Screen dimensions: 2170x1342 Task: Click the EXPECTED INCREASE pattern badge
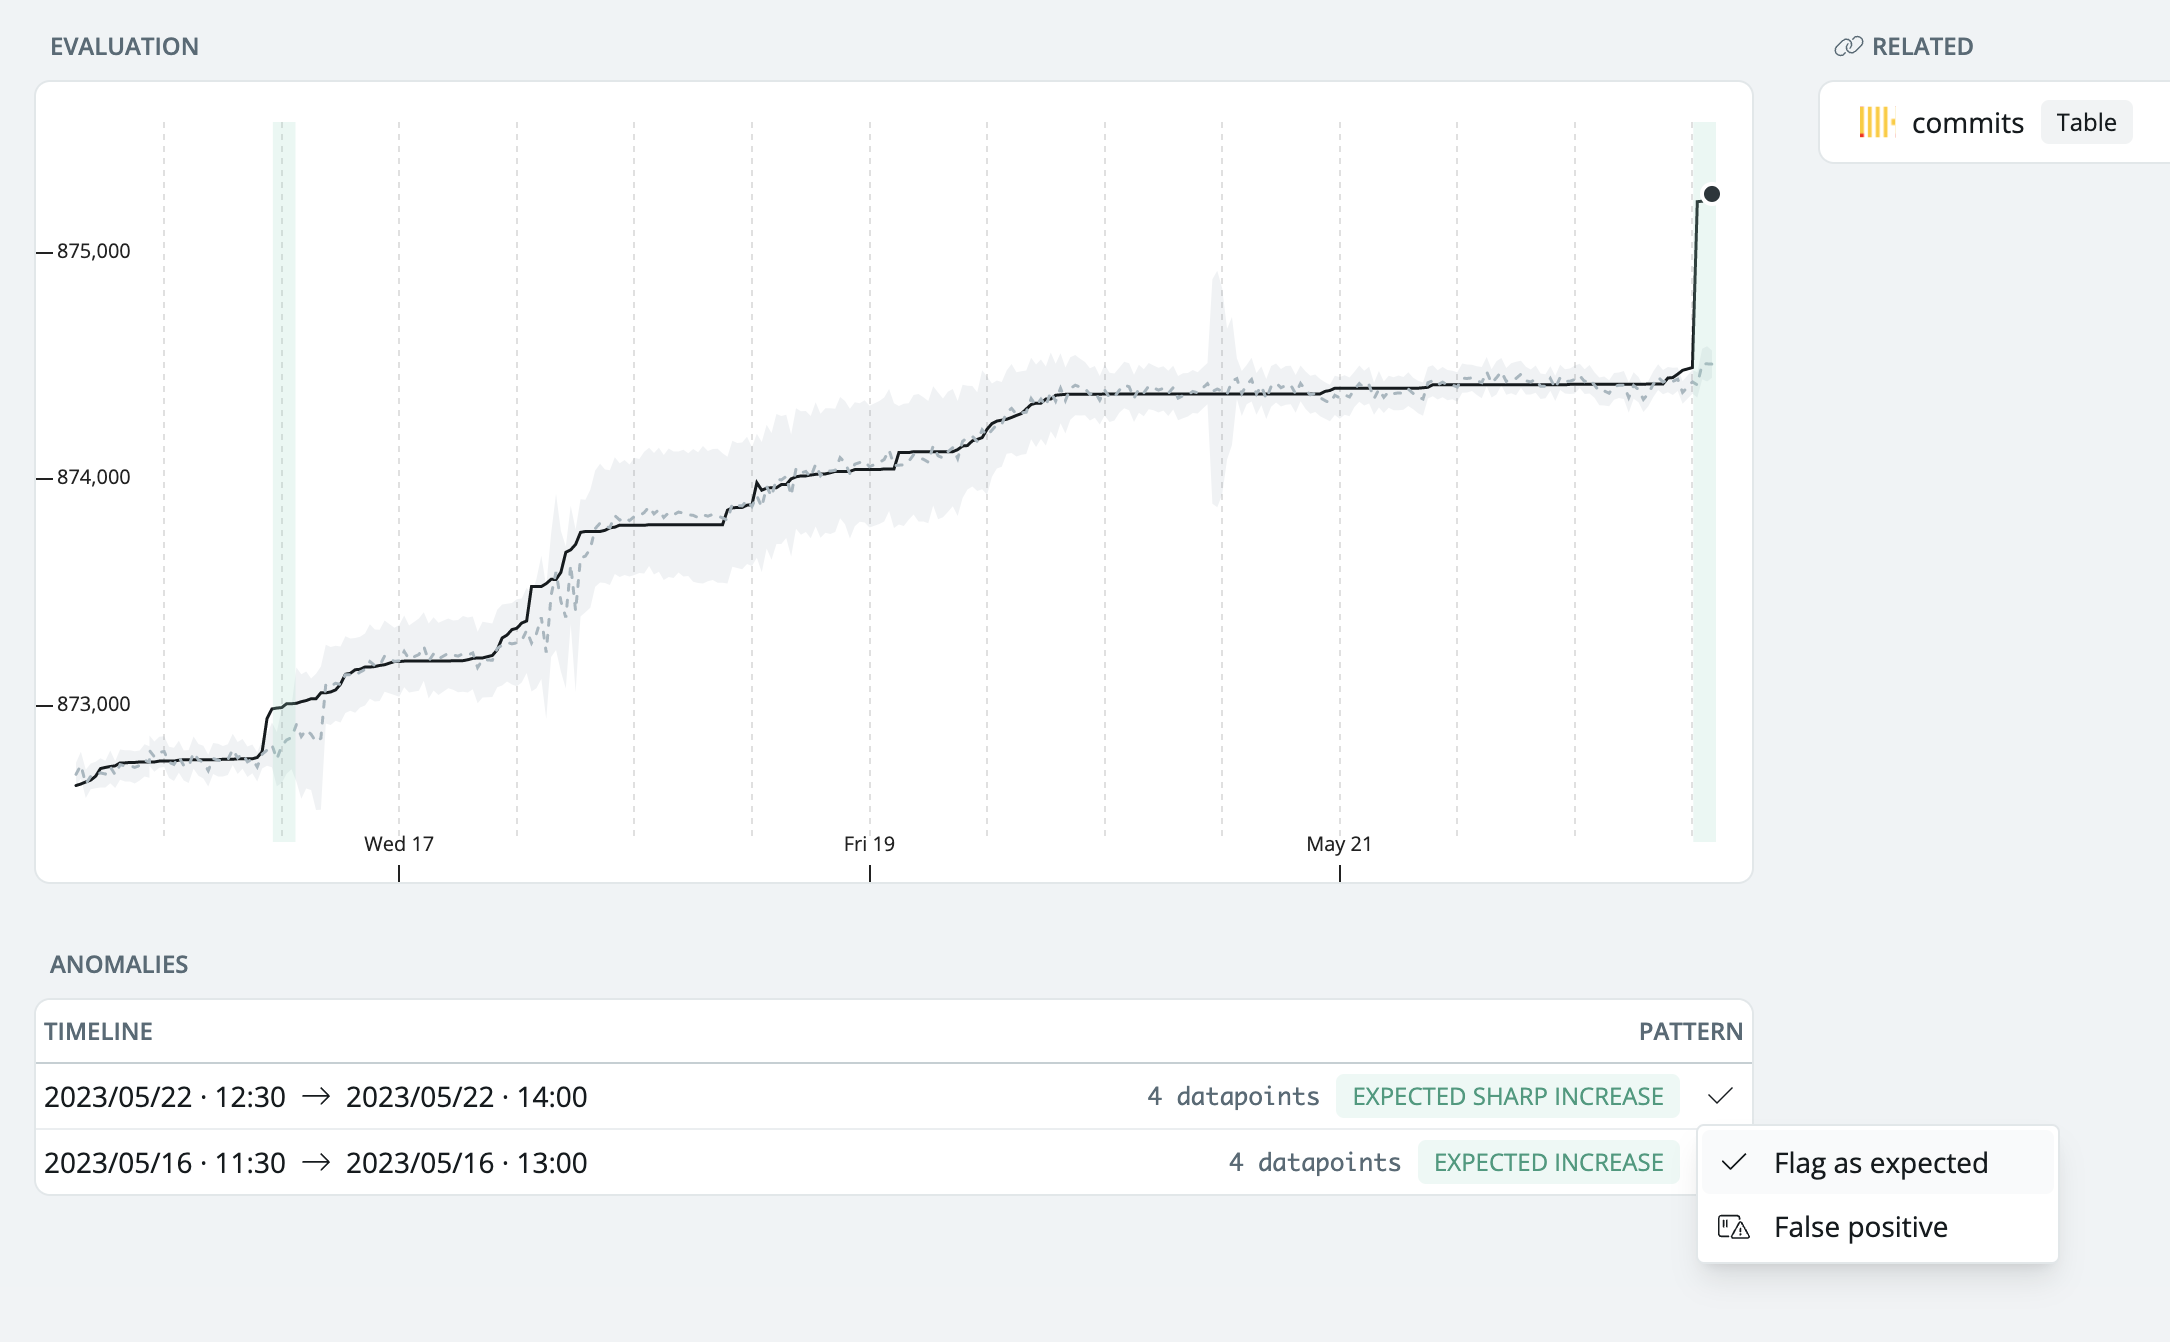(1548, 1162)
